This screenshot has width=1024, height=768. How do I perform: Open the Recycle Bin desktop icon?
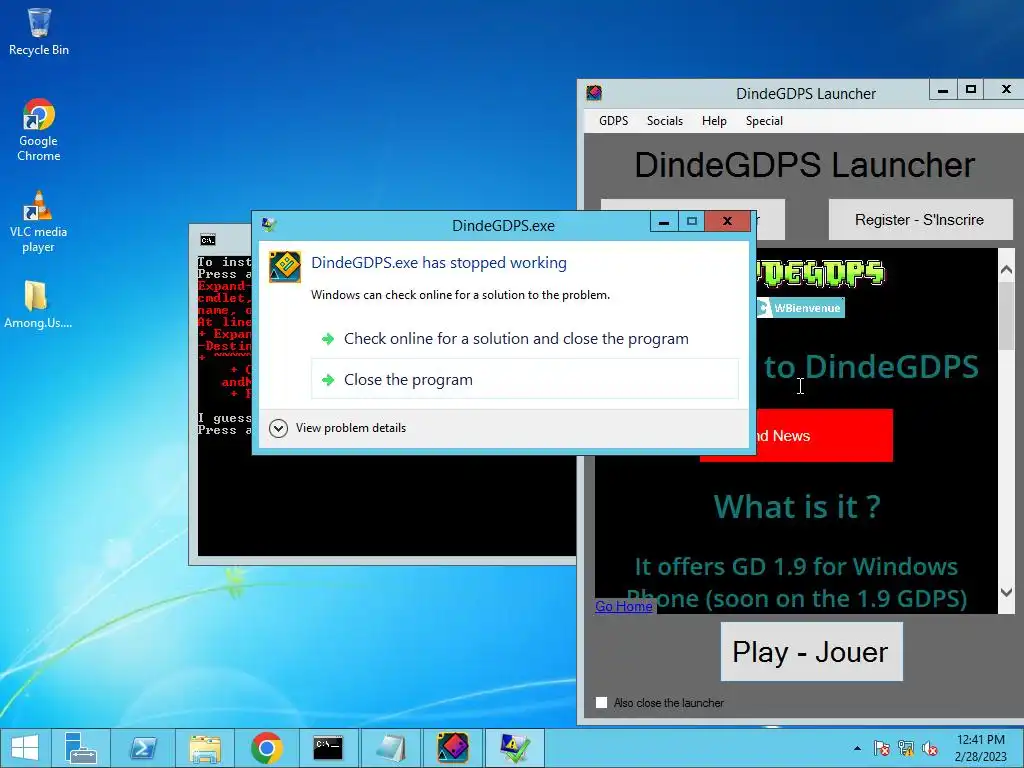(x=39, y=31)
